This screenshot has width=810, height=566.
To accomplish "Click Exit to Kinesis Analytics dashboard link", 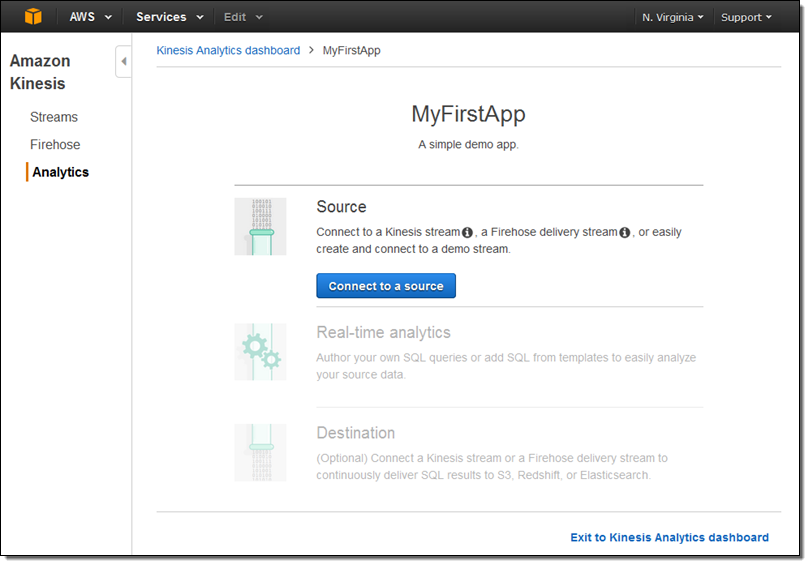I will point(669,538).
